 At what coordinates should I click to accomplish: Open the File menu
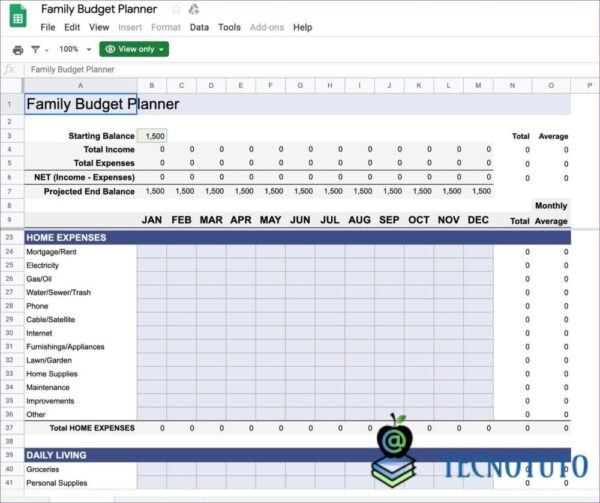(48, 28)
